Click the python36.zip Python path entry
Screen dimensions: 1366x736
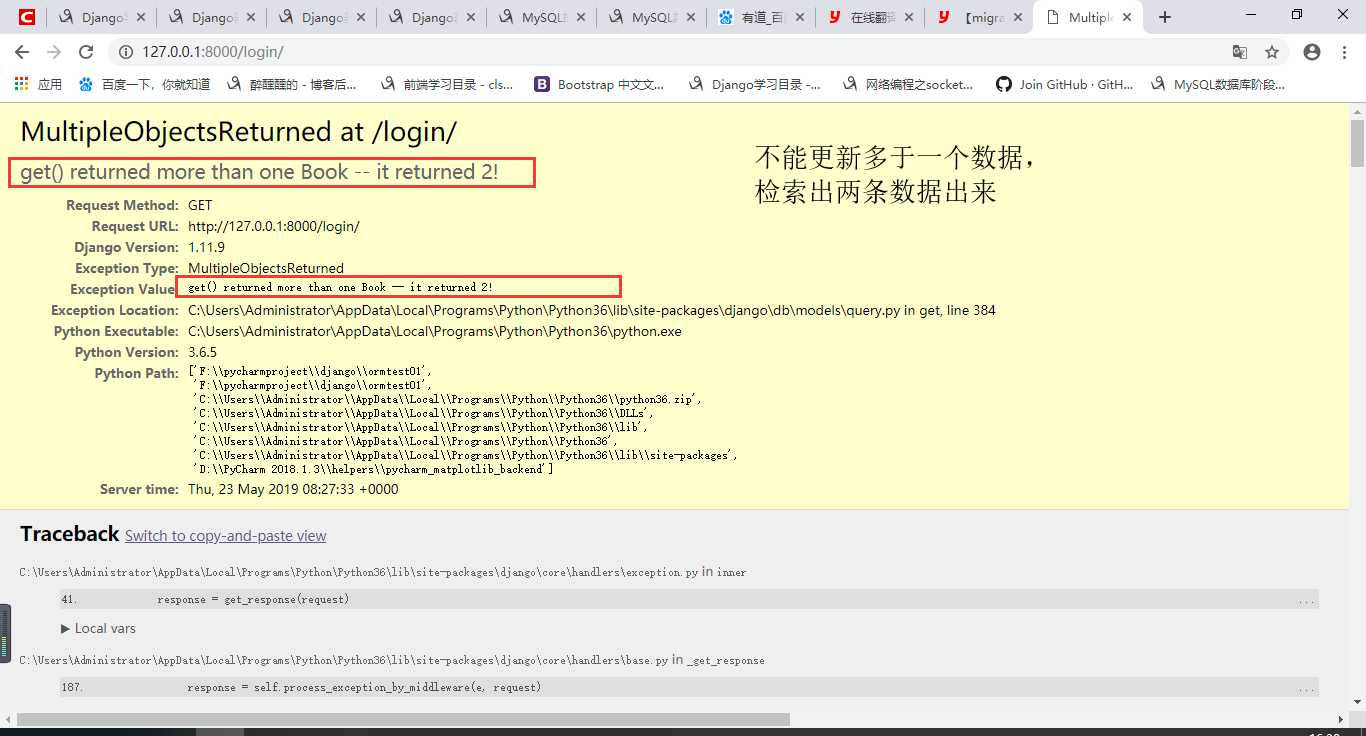coord(447,399)
